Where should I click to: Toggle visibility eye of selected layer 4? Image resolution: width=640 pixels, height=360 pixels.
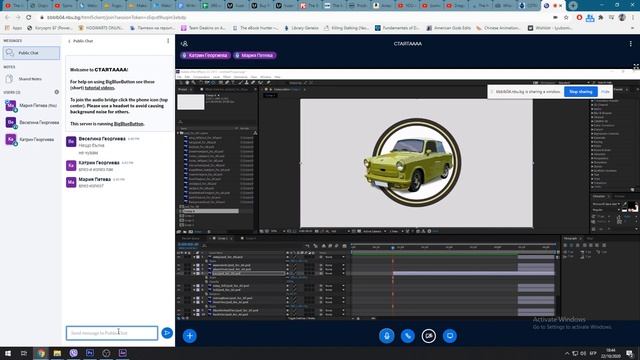click(x=179, y=273)
